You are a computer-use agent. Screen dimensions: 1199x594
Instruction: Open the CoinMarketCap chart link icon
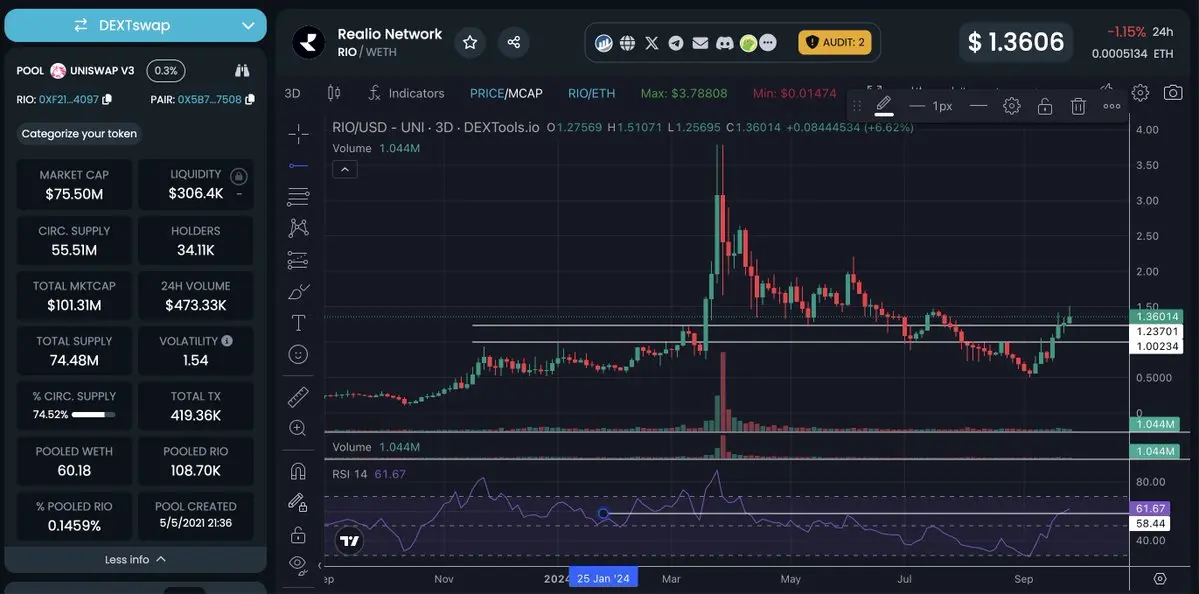pyautogui.click(x=604, y=43)
